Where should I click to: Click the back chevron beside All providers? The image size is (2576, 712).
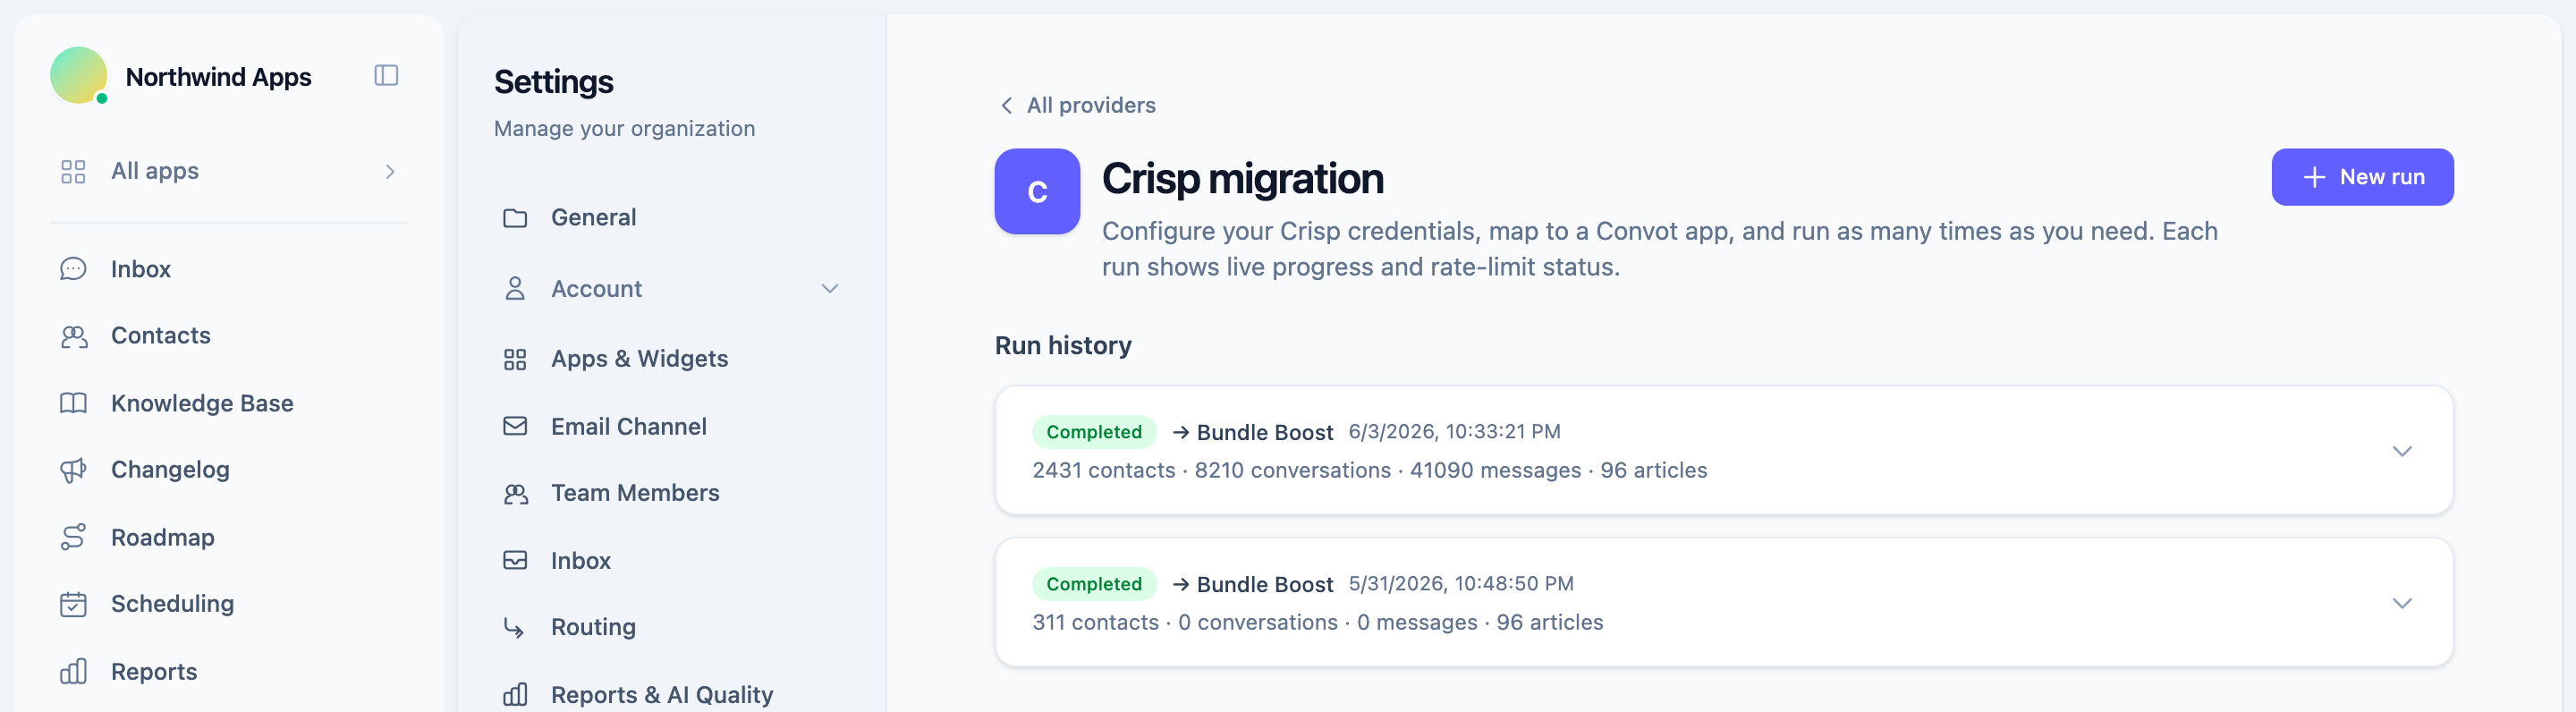click(x=1006, y=106)
